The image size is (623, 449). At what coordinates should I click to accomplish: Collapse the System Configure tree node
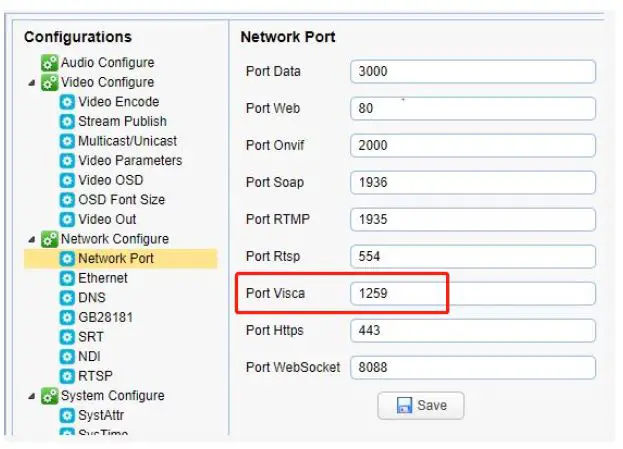pyautogui.click(x=31, y=396)
